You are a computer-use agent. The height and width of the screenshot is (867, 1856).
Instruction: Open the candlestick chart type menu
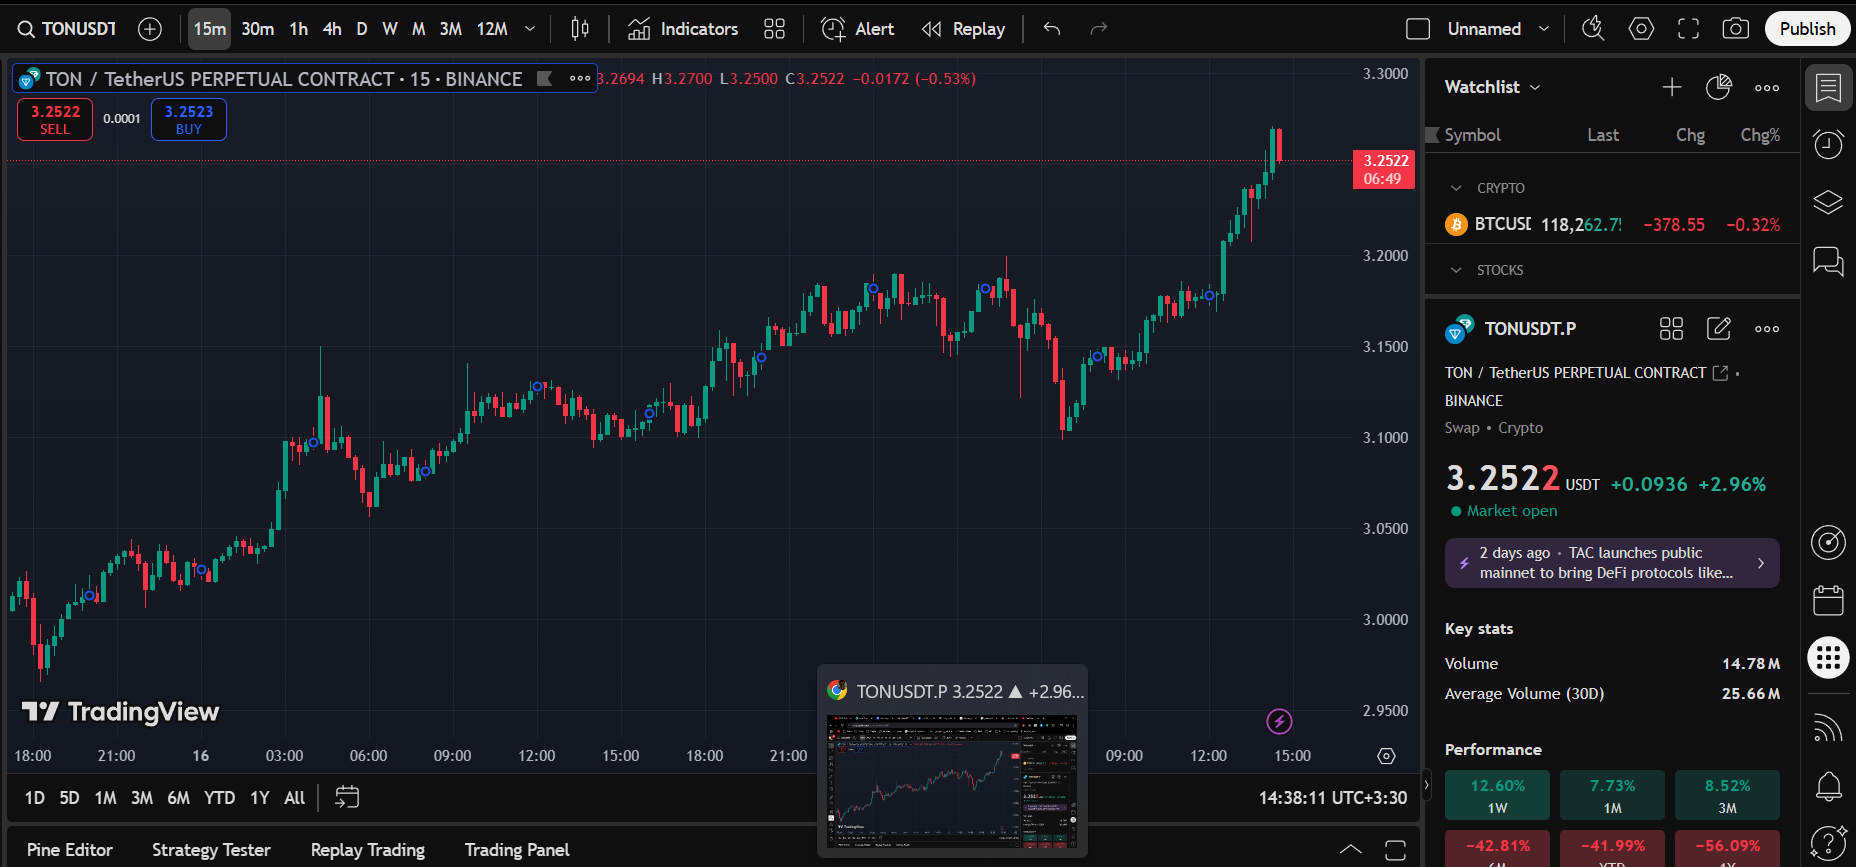580,29
